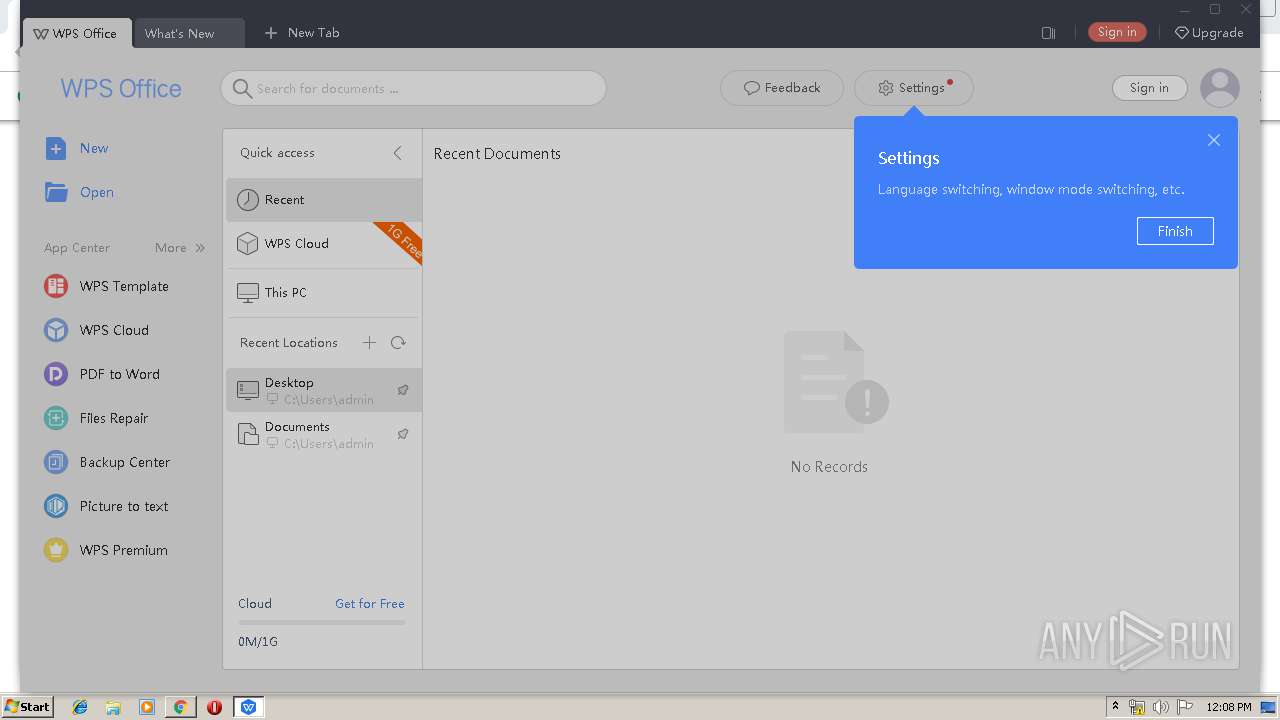
Task: Click the user avatar icon
Action: 1220,88
